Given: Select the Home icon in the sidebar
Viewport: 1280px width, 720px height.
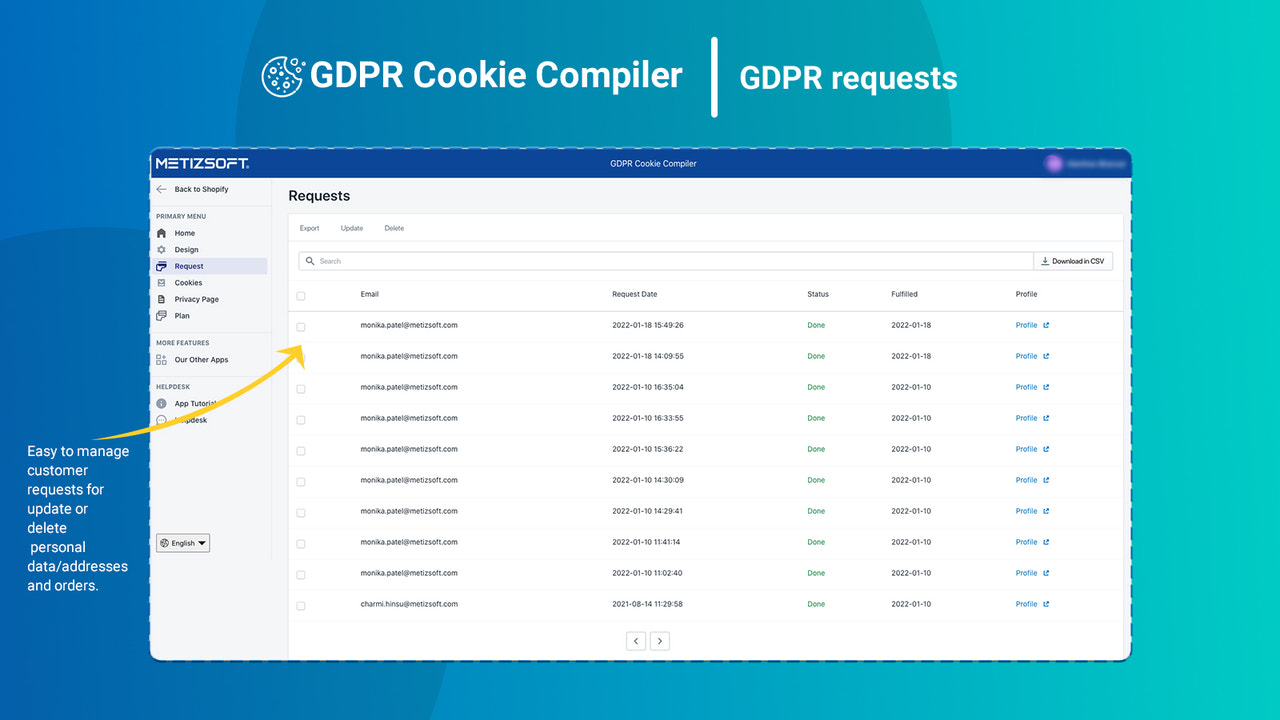Looking at the screenshot, I should click(x=161, y=233).
